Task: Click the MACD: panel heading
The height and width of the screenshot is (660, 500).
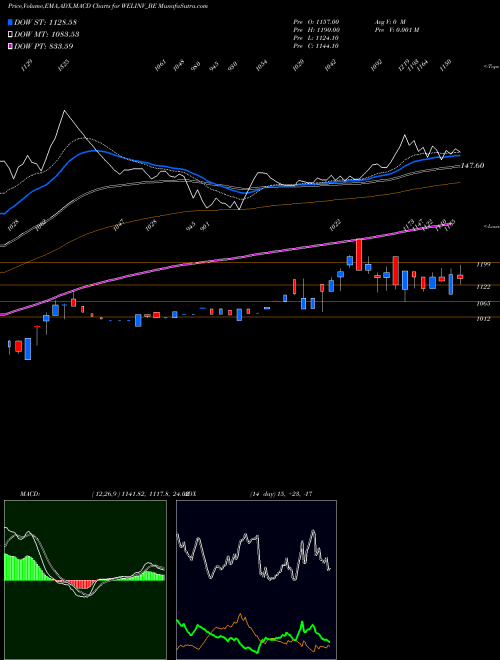Action: coord(29,494)
